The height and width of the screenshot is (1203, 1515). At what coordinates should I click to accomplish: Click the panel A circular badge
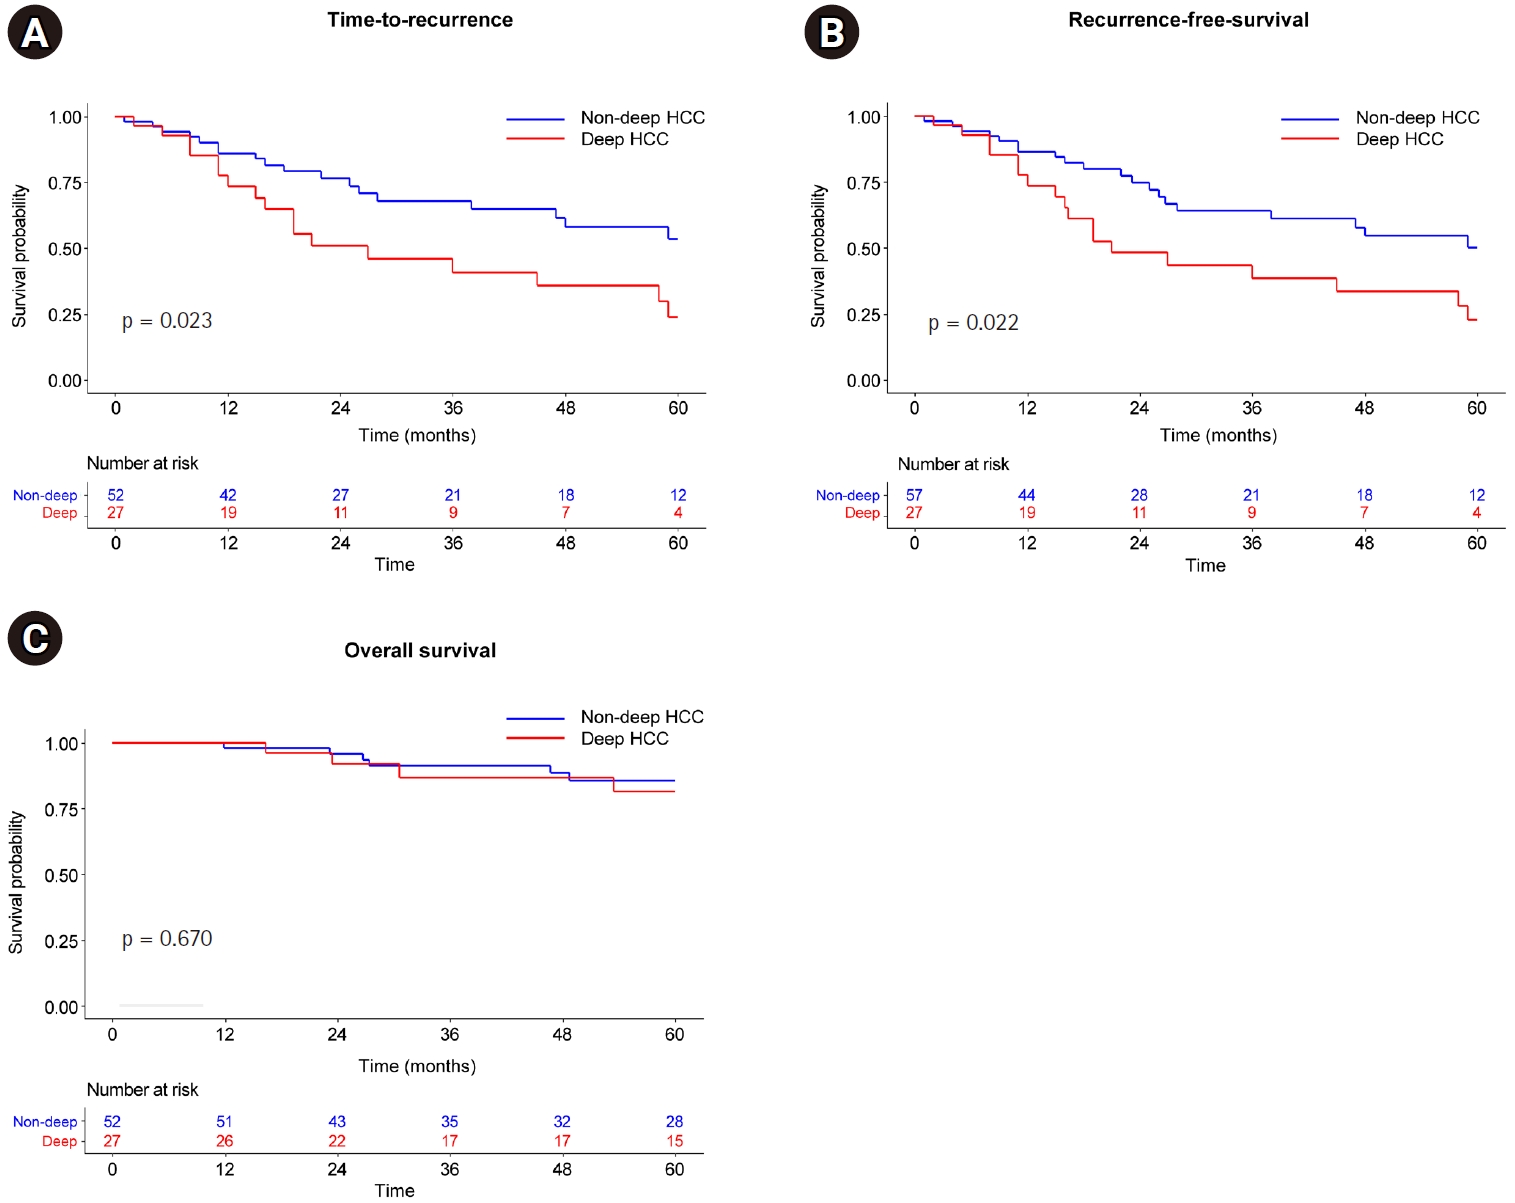(35, 33)
